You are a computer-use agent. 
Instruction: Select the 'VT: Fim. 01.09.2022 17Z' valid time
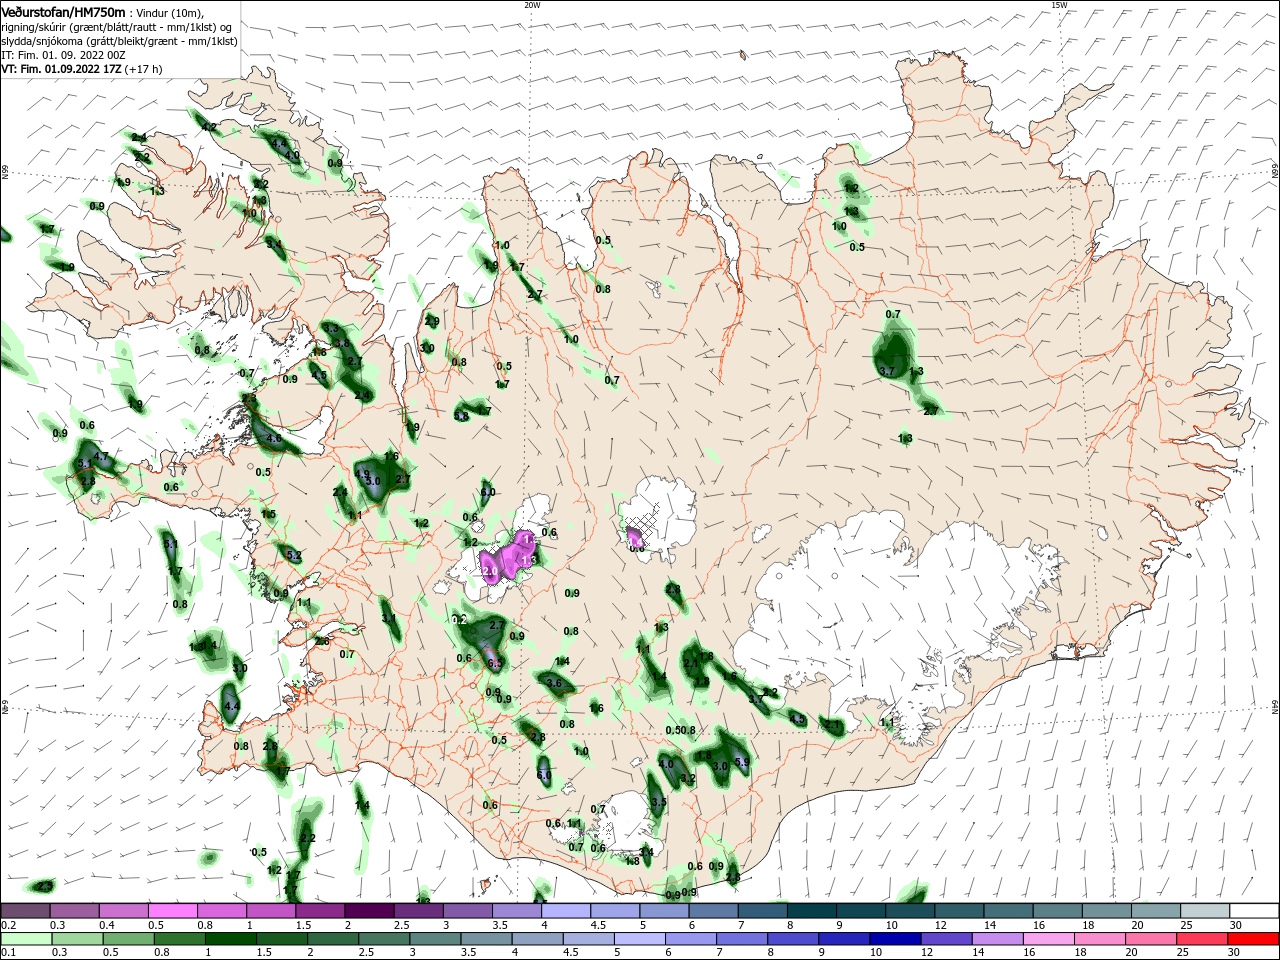(62, 69)
